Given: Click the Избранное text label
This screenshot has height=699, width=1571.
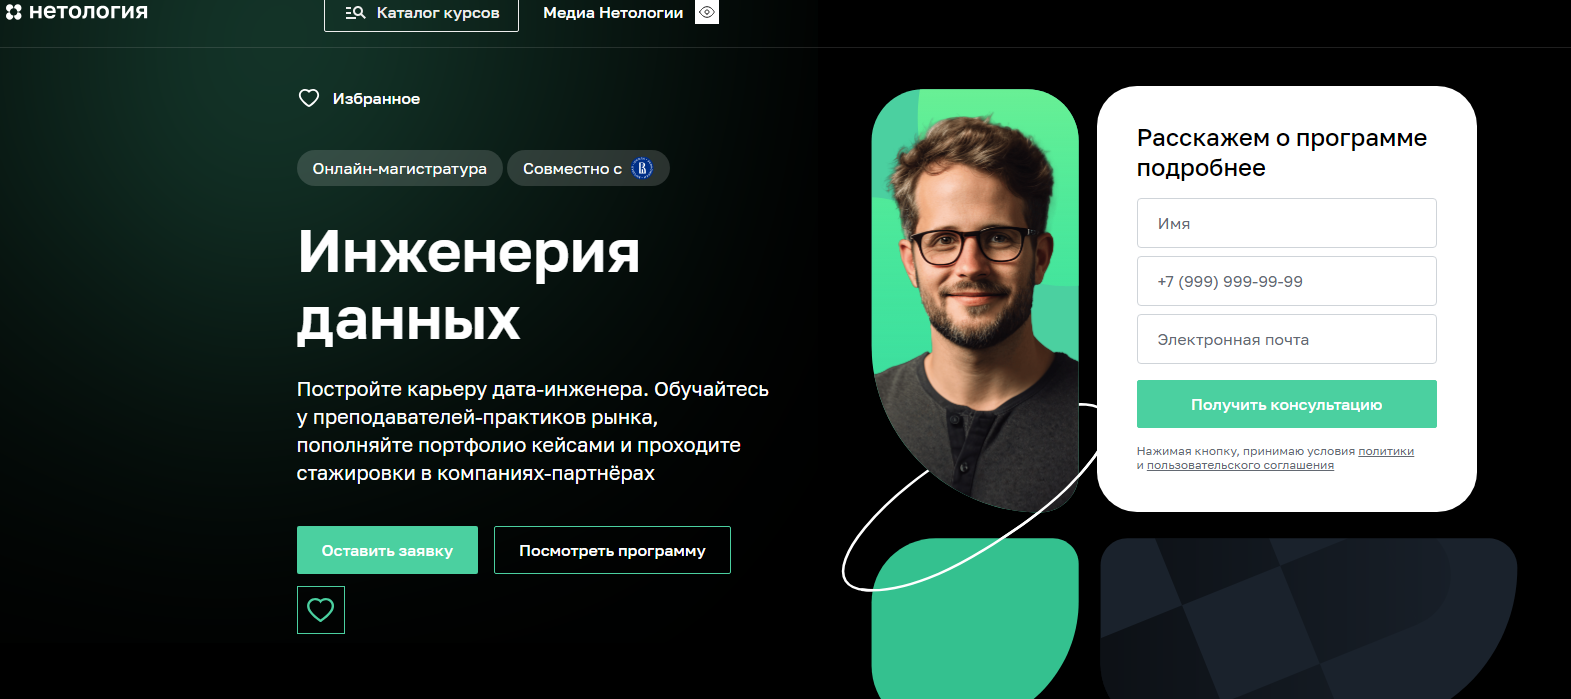Looking at the screenshot, I should 376,99.
